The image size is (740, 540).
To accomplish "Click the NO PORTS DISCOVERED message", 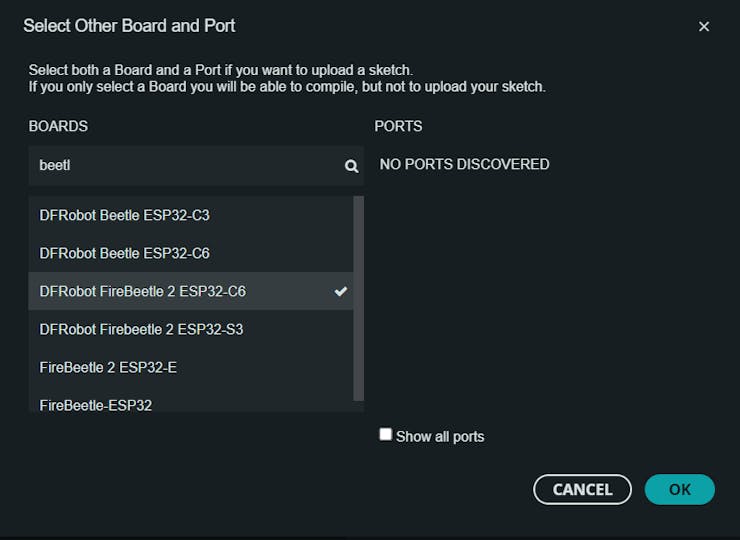I will [464, 164].
